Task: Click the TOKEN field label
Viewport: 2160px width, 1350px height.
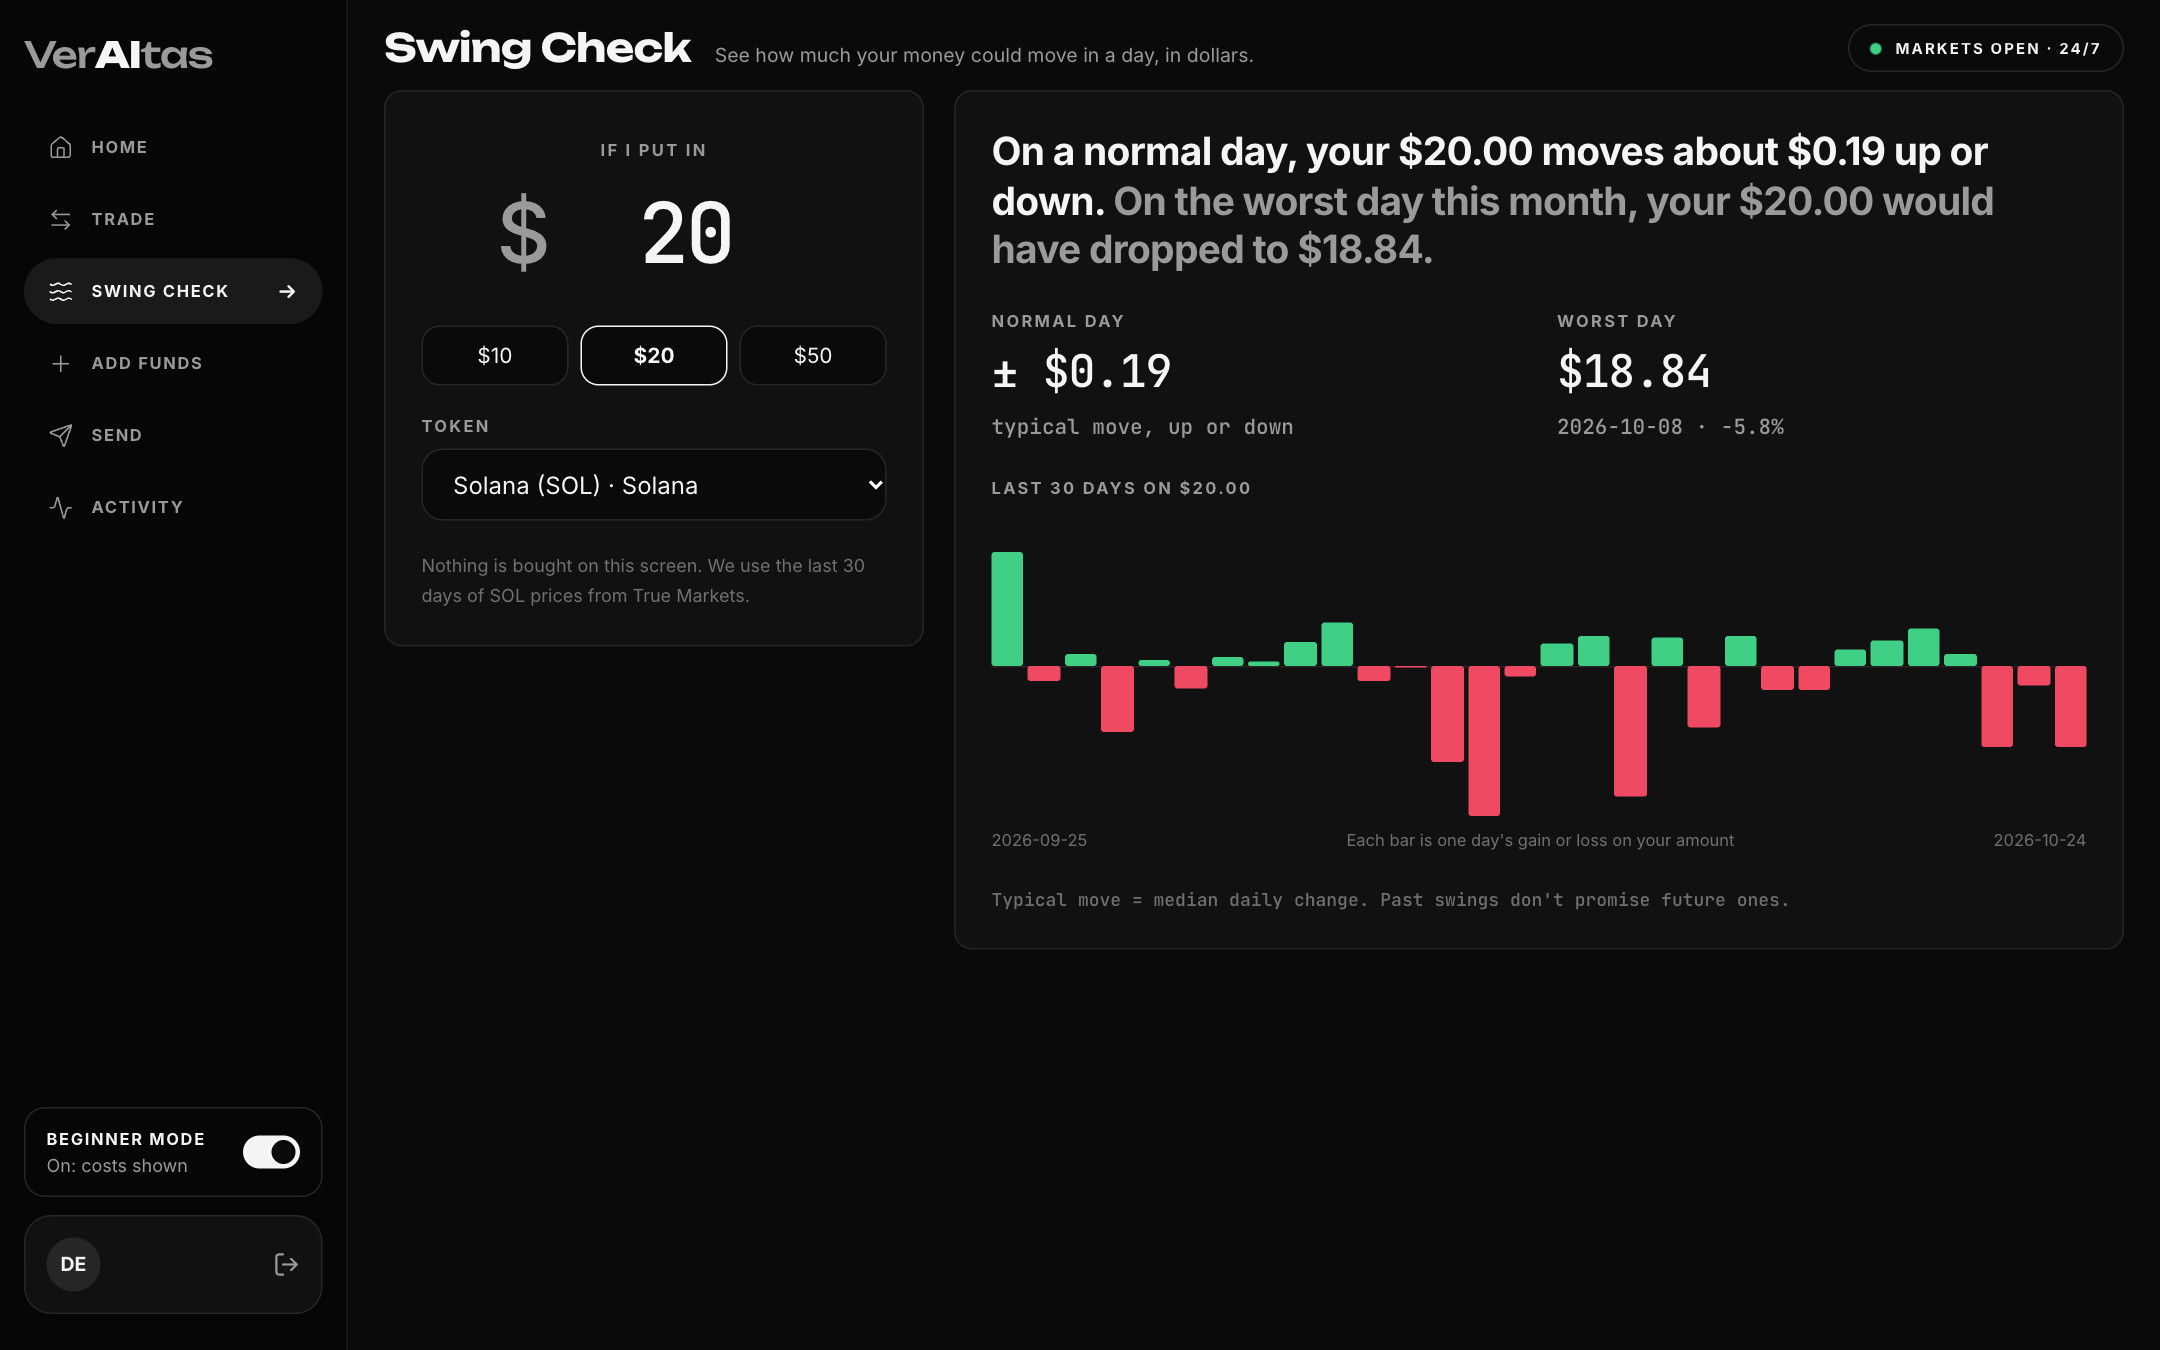Action: [x=455, y=426]
